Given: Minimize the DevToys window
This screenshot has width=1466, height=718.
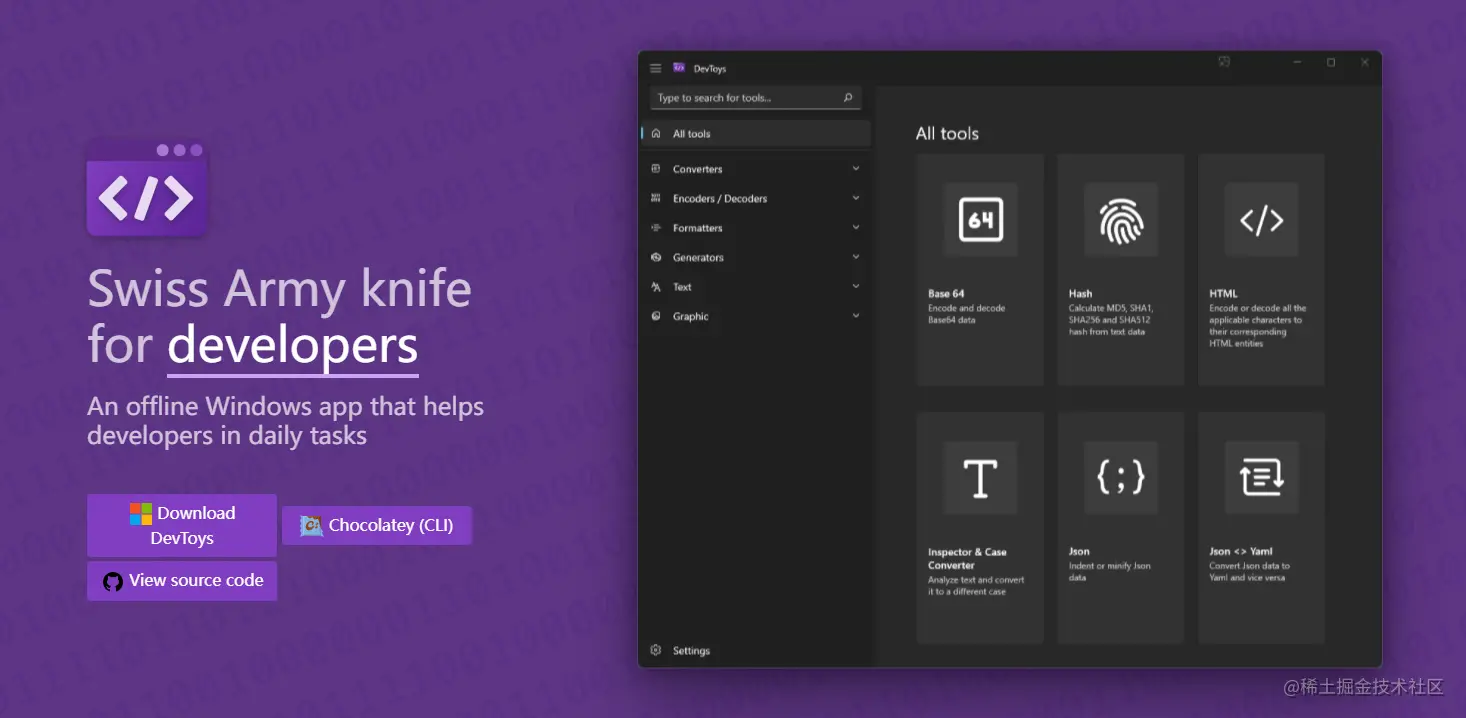Looking at the screenshot, I should tap(1297, 62).
